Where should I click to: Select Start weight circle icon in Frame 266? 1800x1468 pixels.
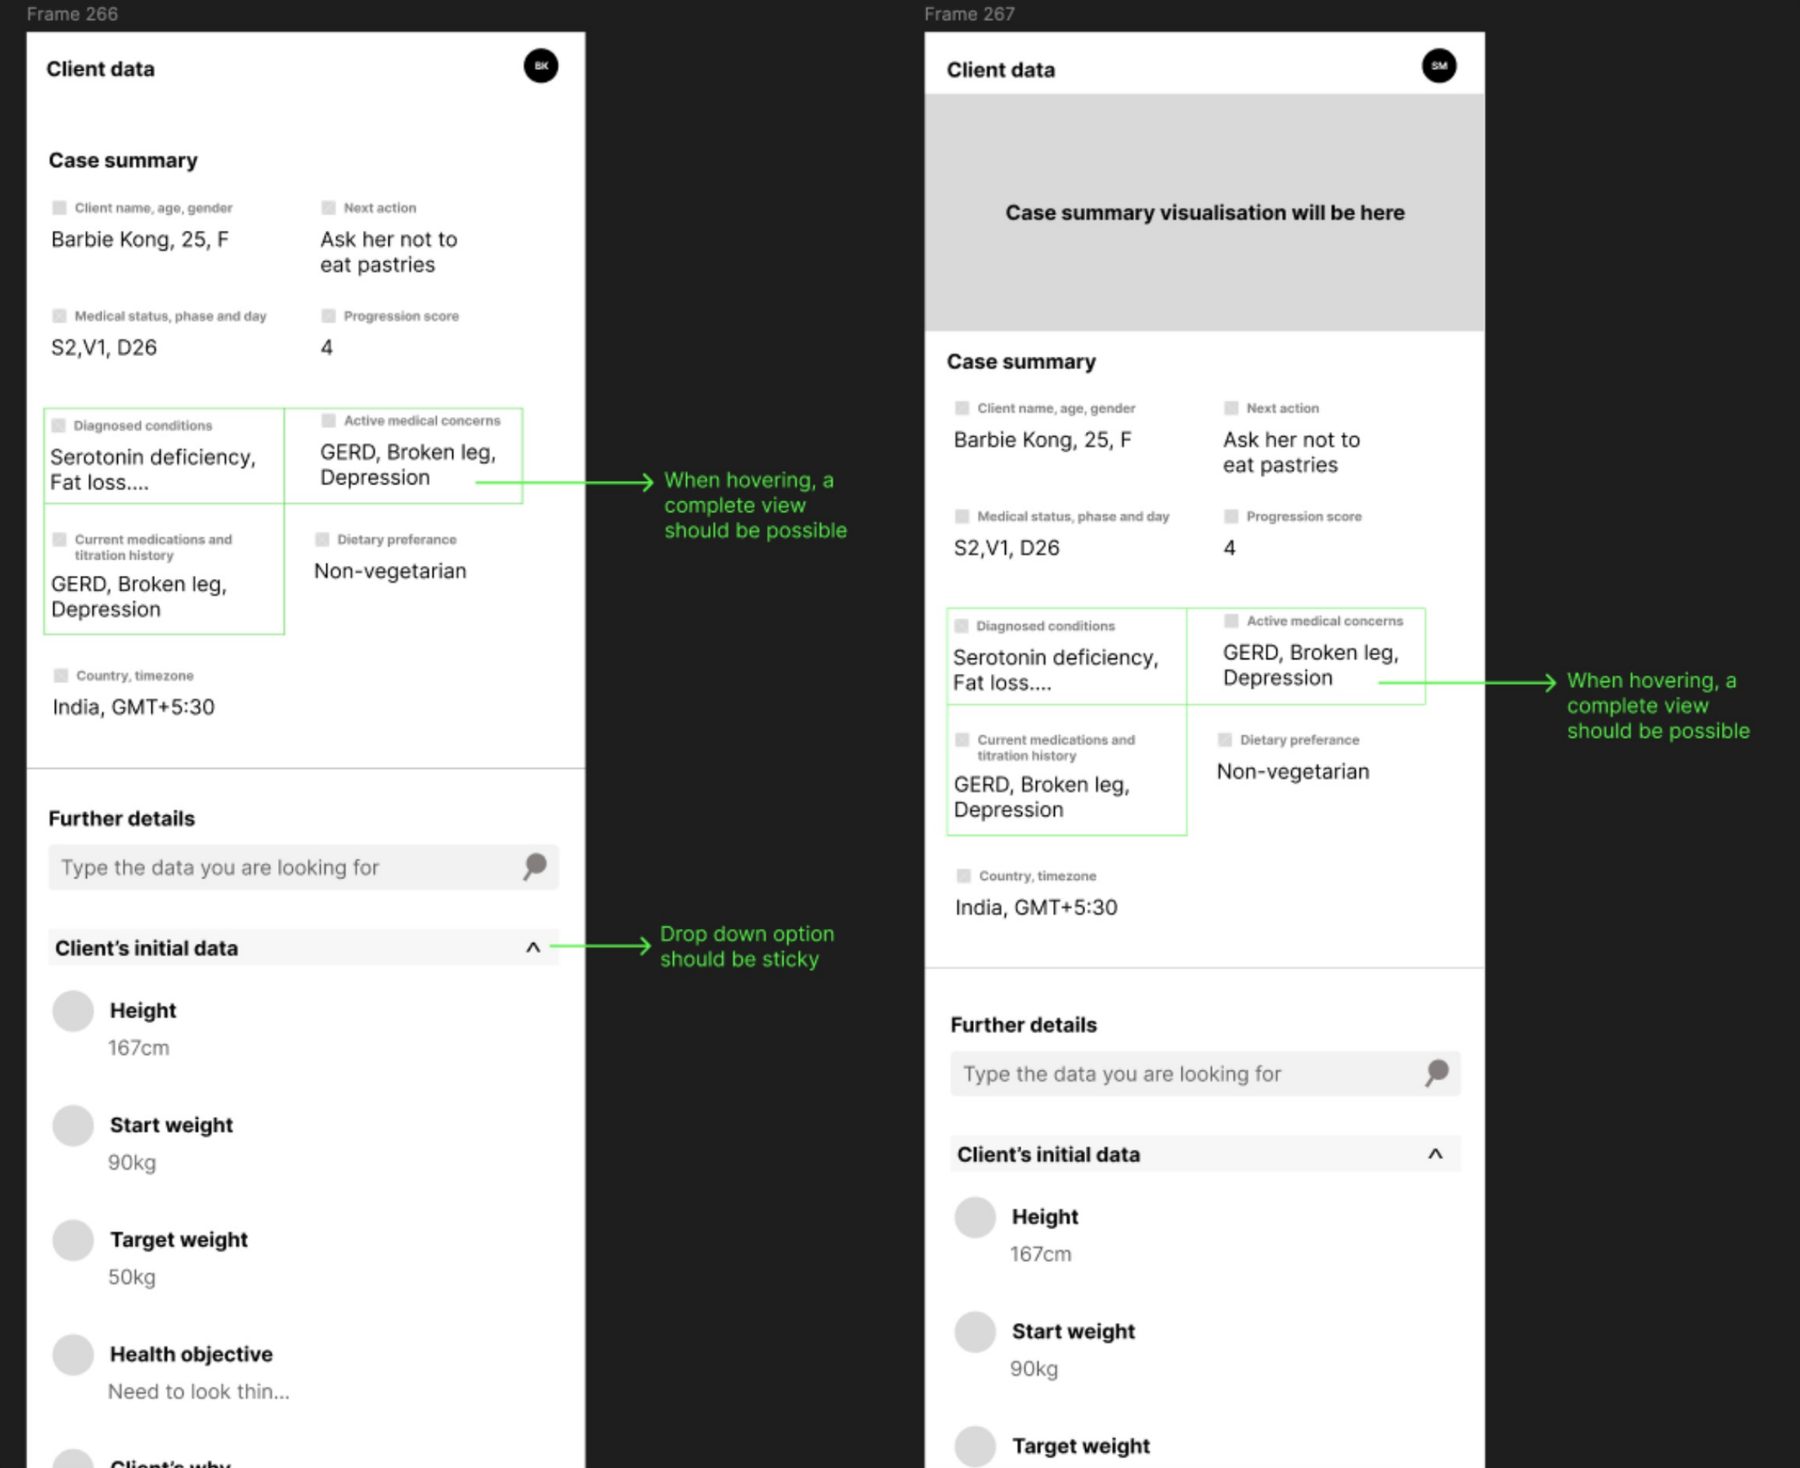73,1125
